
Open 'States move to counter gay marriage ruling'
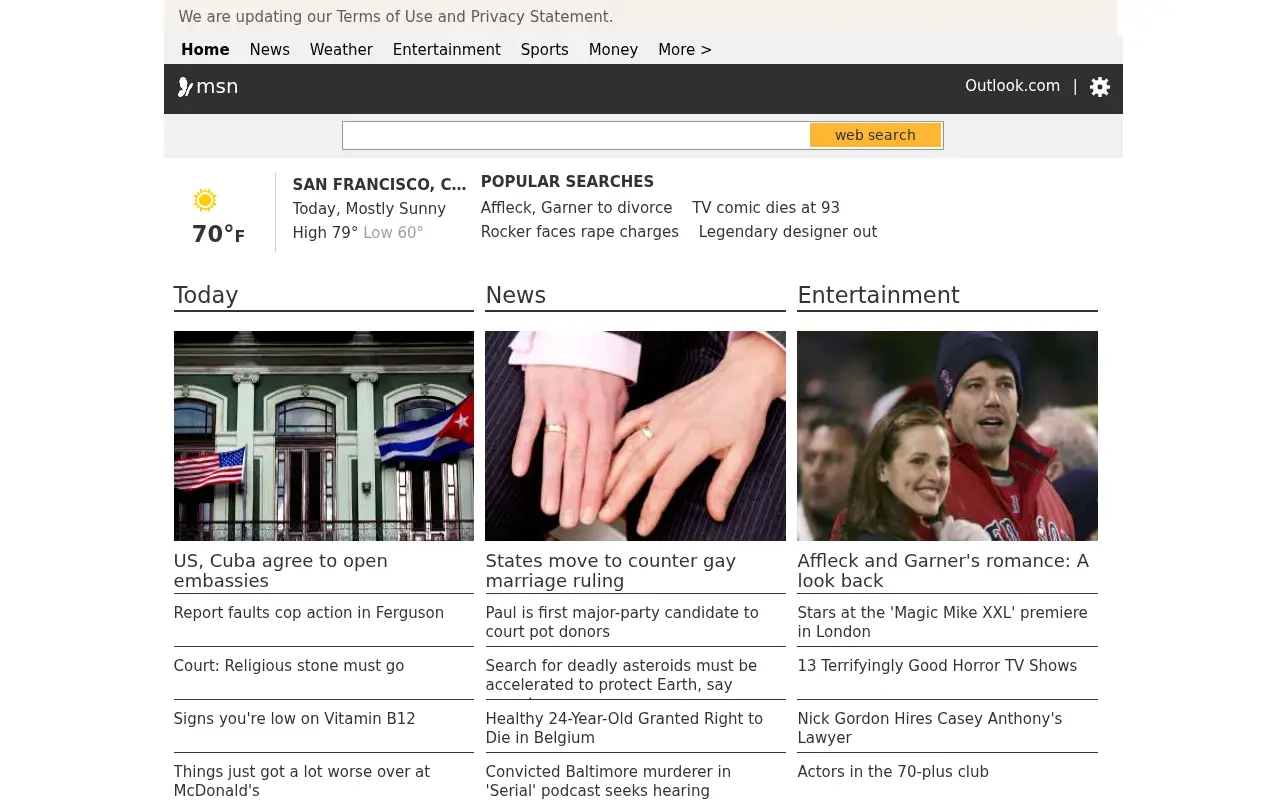tap(611, 571)
